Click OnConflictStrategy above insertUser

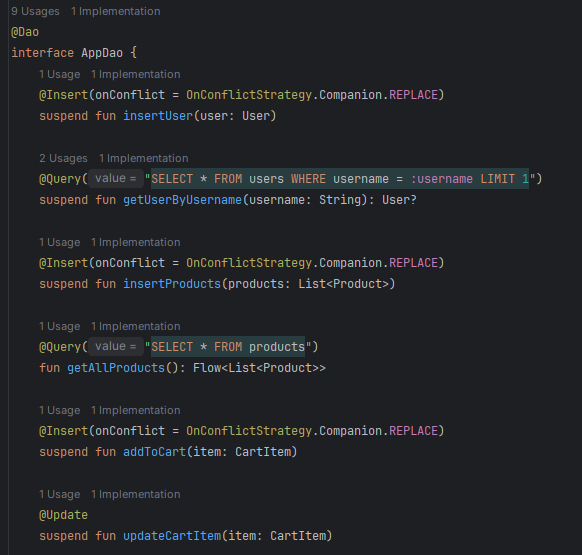[249, 95]
